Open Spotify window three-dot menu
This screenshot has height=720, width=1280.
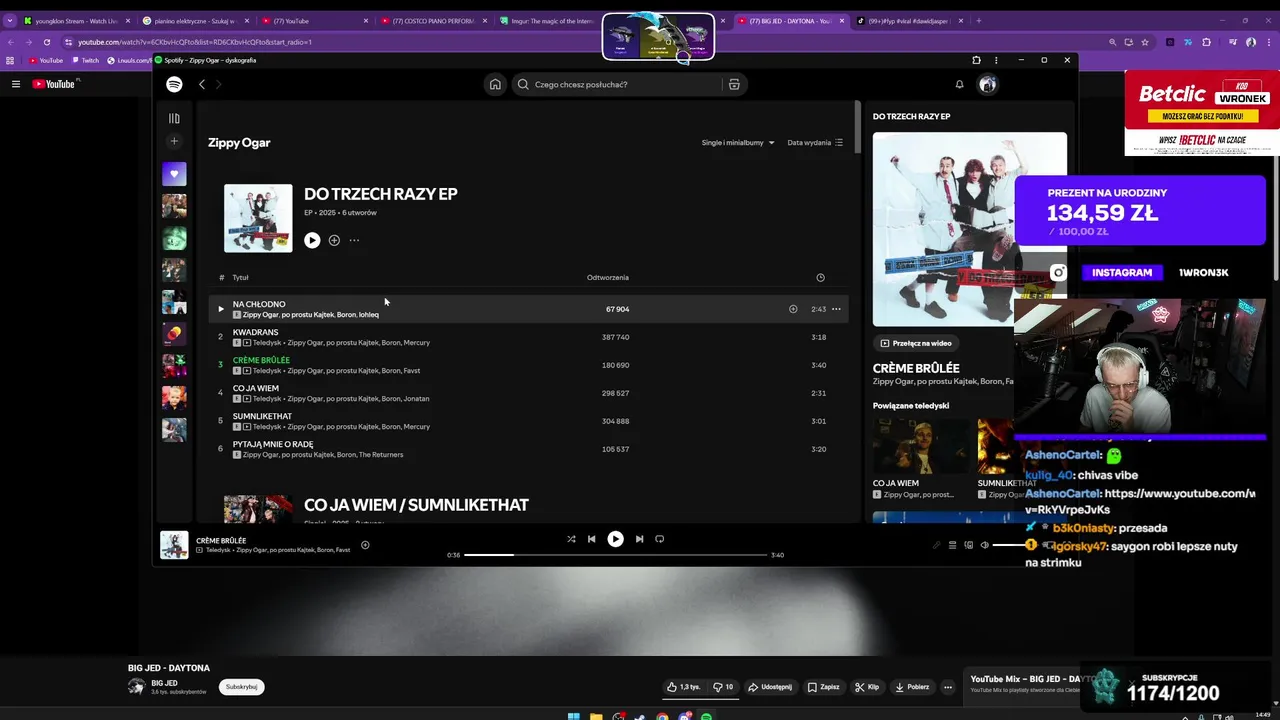tap(996, 60)
